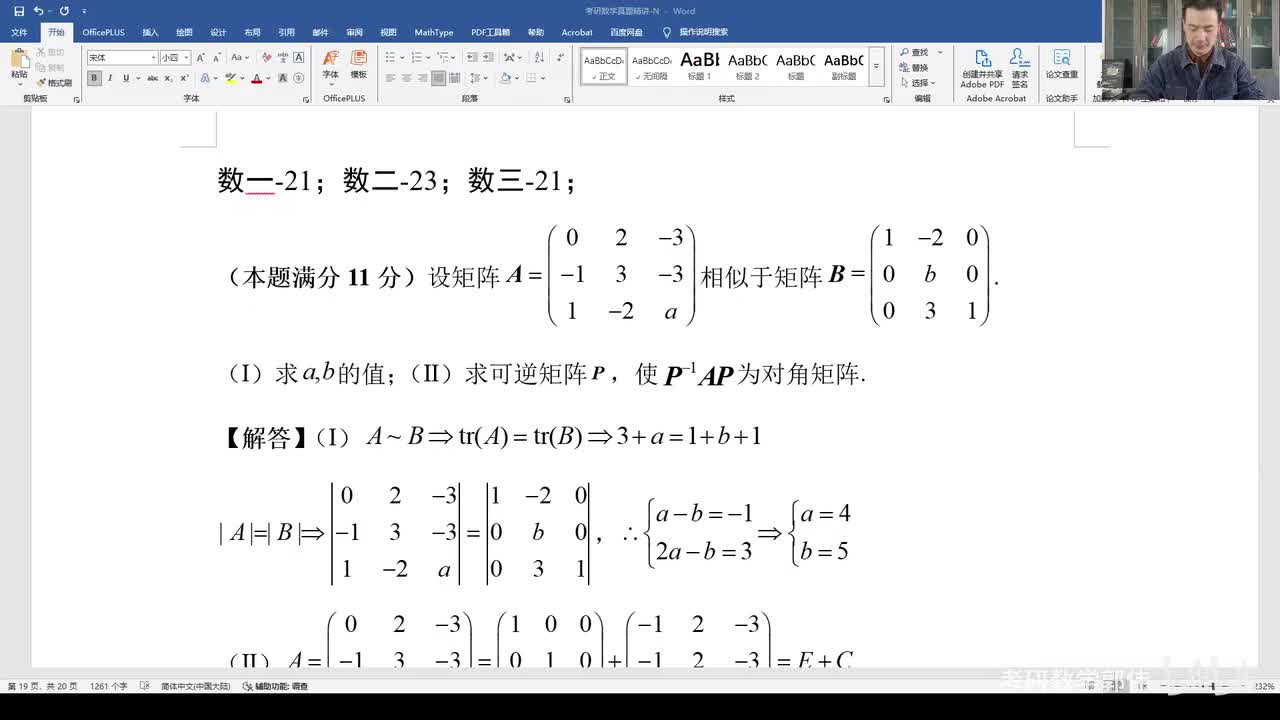This screenshot has width=1280, height=720.
Task: Click 替换 Replace in editing group
Action: 914,68
